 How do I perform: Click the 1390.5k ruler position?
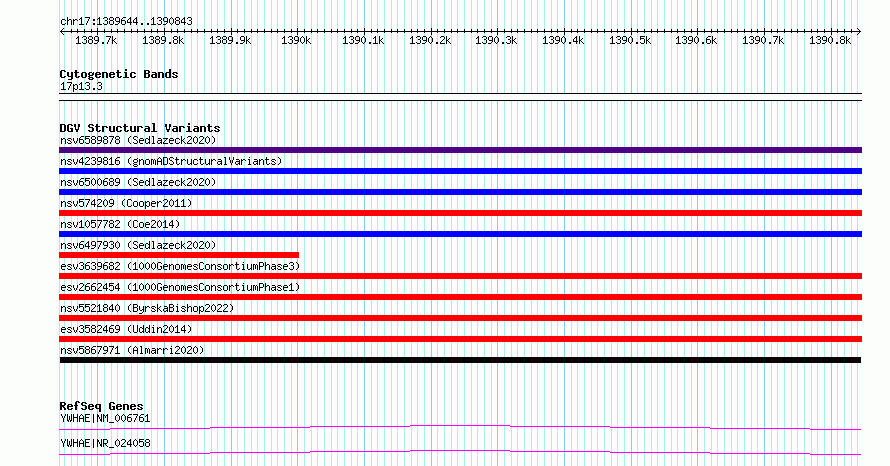point(630,40)
